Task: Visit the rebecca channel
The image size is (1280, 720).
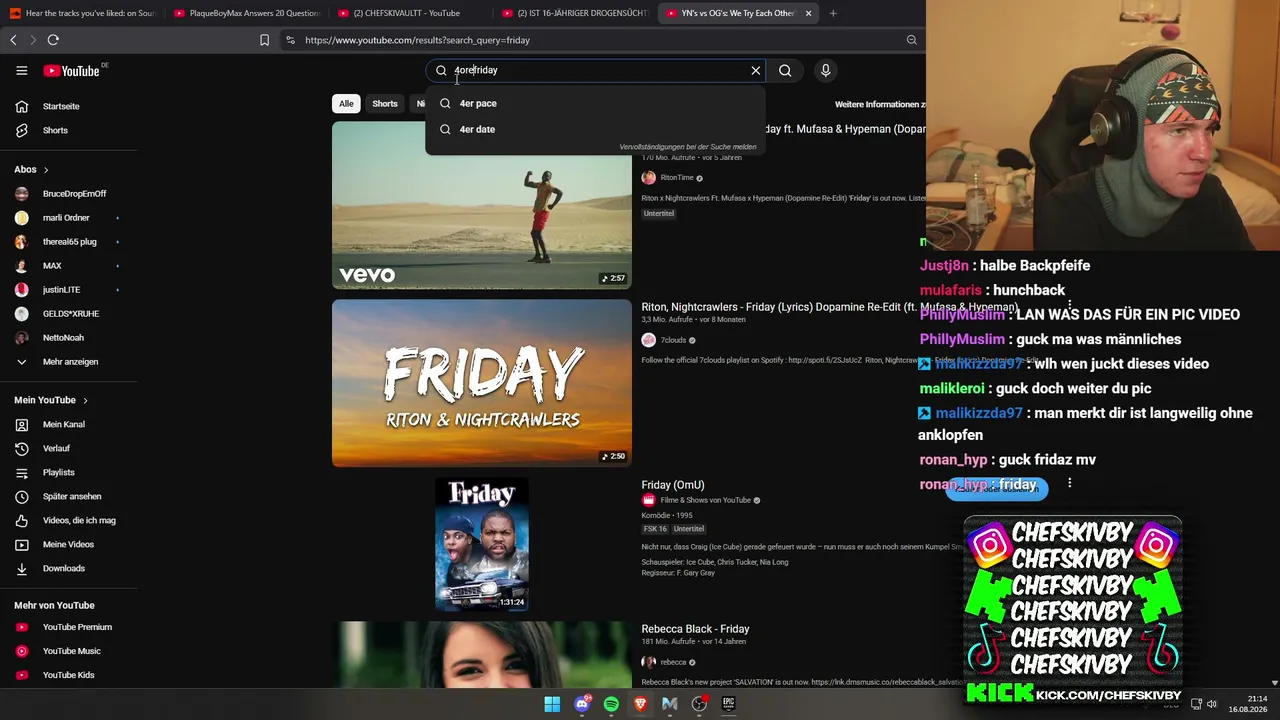Action: (x=673, y=662)
